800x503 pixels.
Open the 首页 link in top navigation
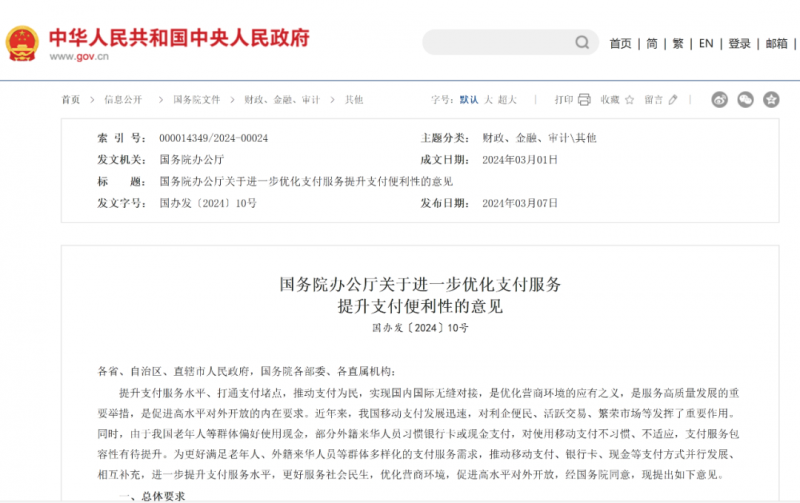(620, 44)
